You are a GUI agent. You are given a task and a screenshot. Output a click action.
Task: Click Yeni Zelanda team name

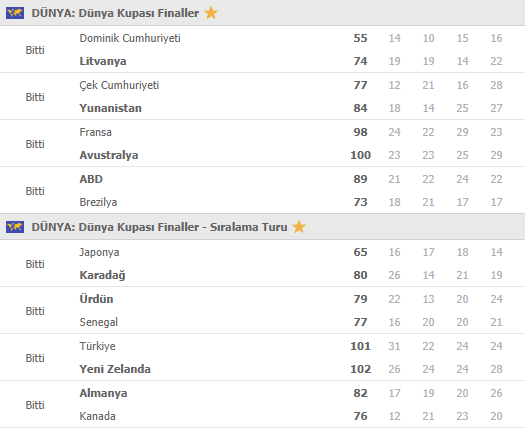tap(115, 369)
